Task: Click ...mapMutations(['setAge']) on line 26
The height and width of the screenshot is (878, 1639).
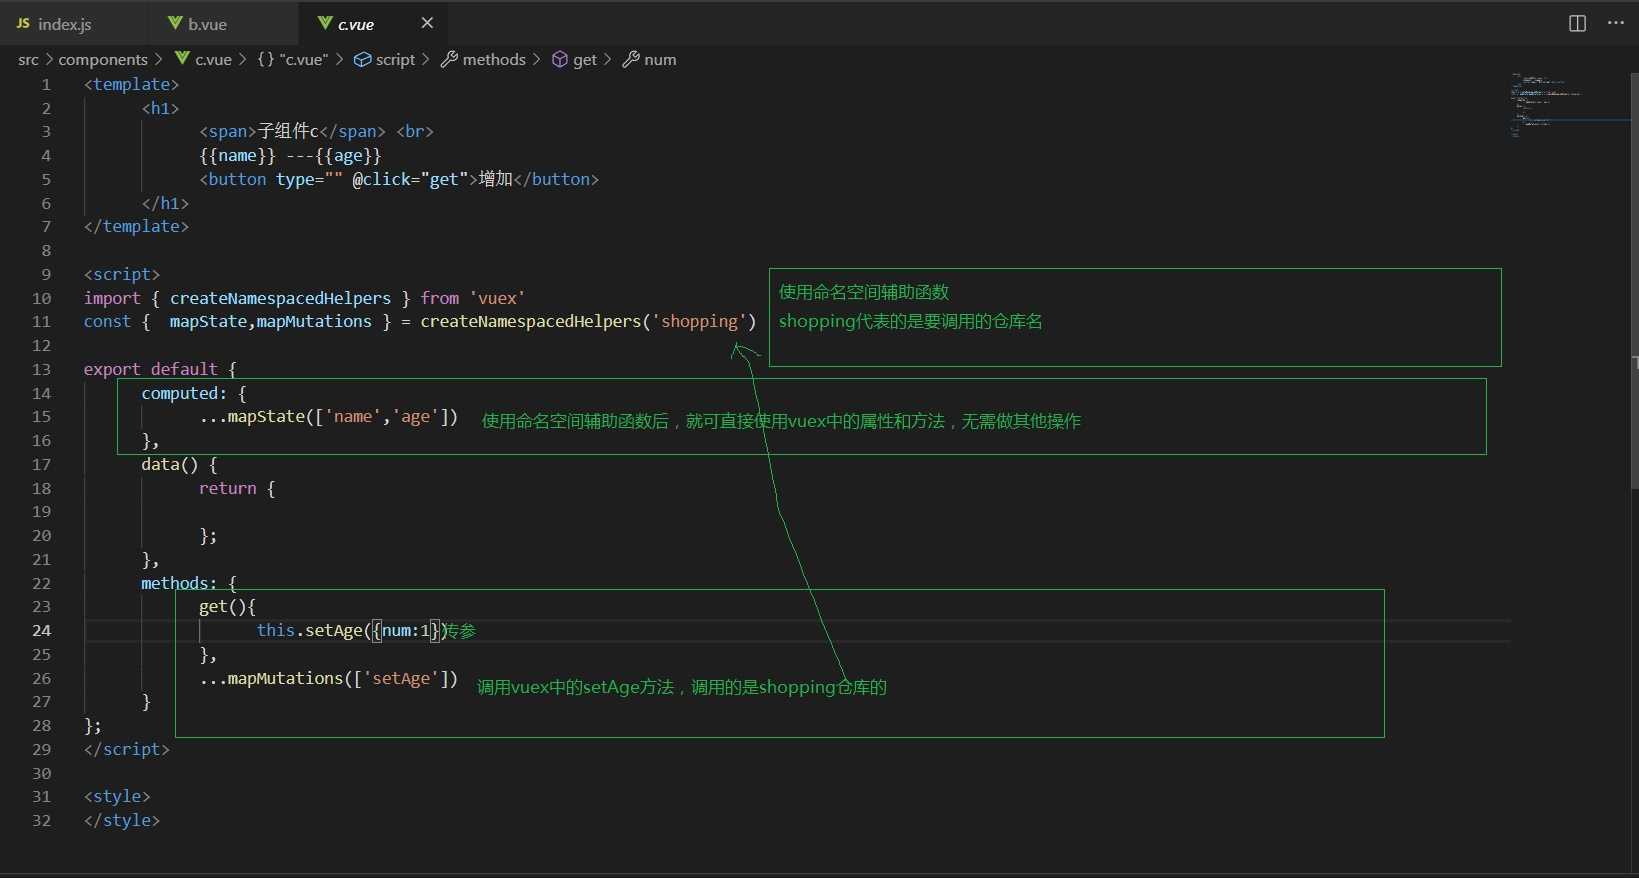Action: point(328,678)
